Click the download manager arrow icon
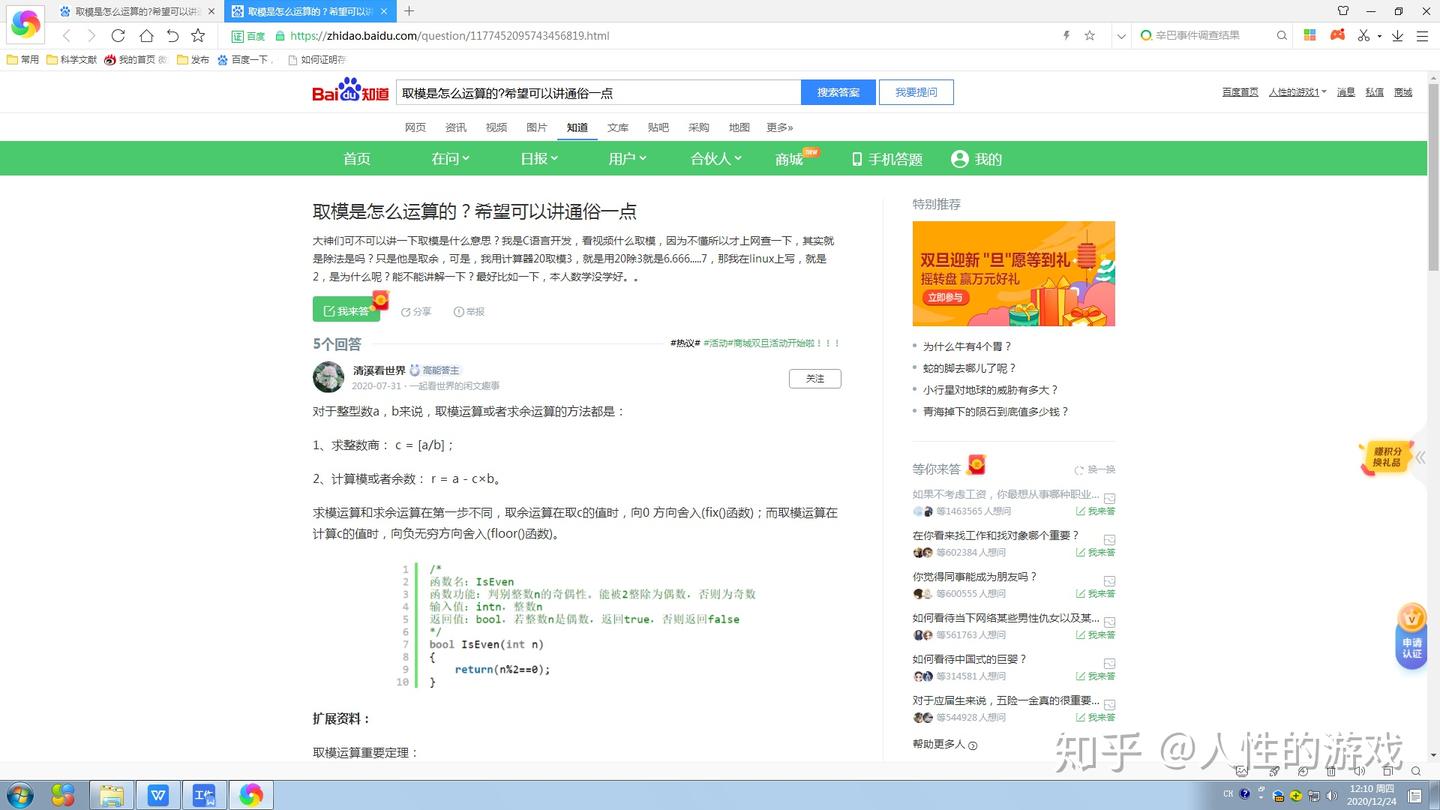This screenshot has height=810, width=1440. pyautogui.click(x=1397, y=35)
